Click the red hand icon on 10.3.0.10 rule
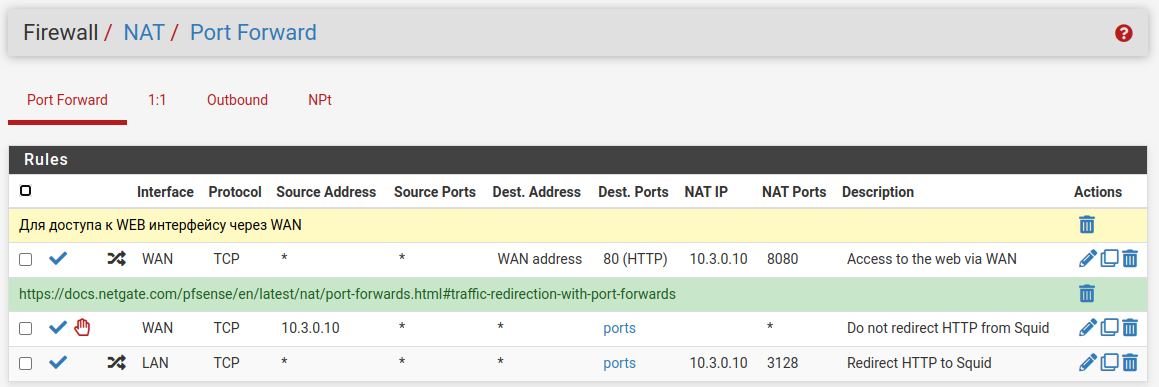1159x387 pixels. 82,327
